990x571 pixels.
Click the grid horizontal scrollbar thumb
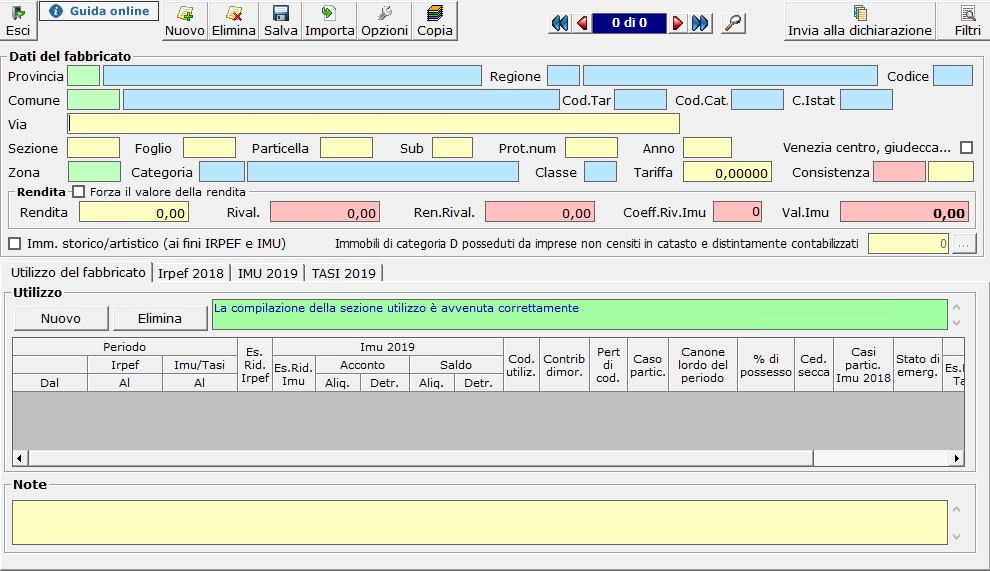click(x=420, y=458)
